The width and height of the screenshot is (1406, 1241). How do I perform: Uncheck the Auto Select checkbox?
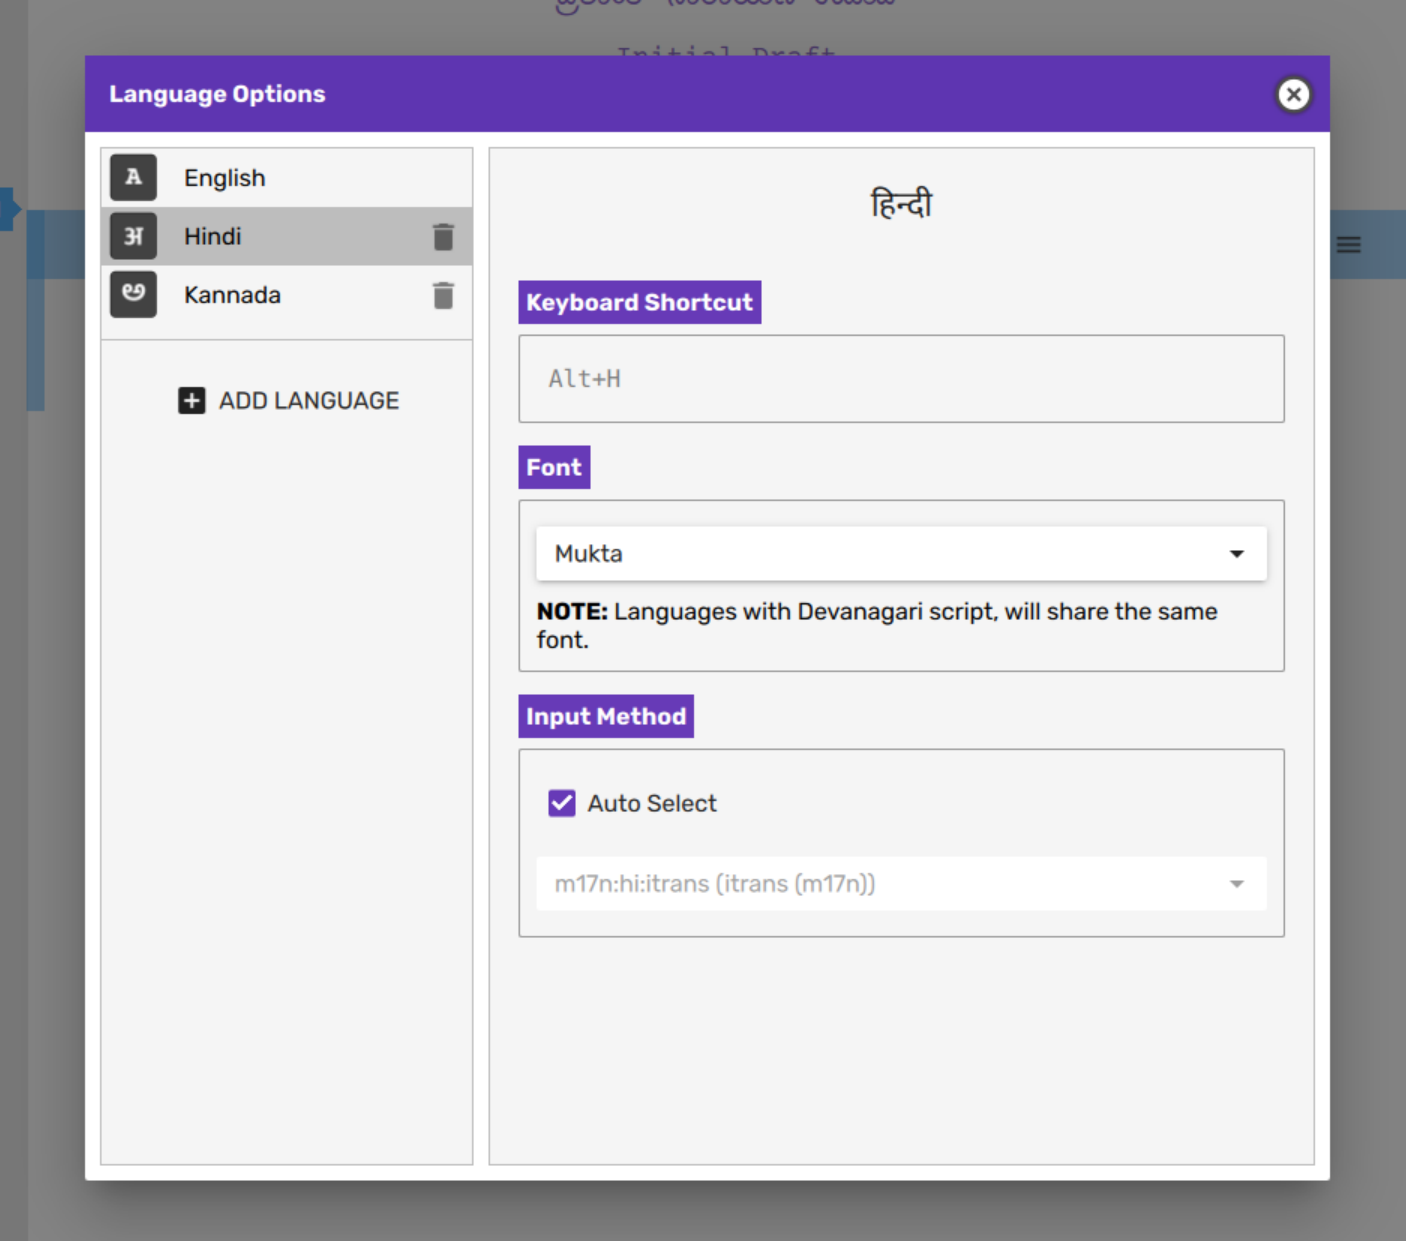pos(562,803)
